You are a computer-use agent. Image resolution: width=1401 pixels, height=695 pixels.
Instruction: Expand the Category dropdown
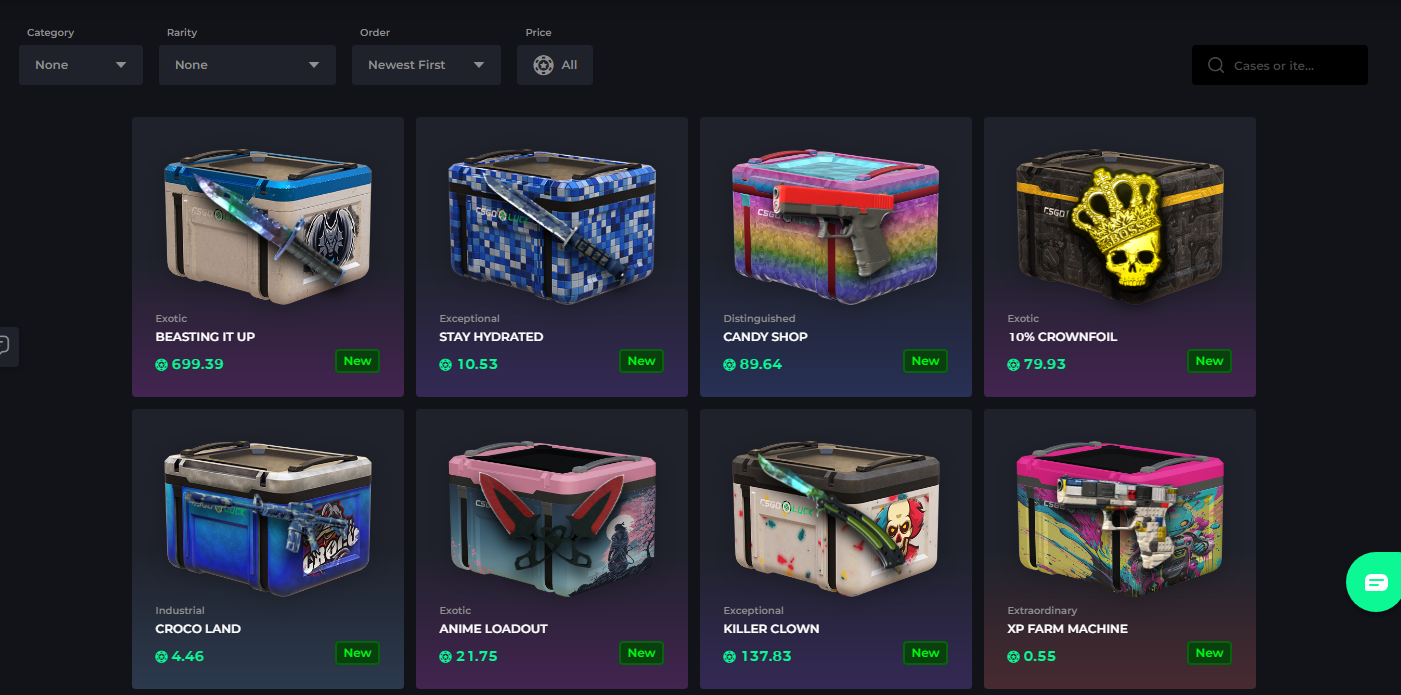81,65
